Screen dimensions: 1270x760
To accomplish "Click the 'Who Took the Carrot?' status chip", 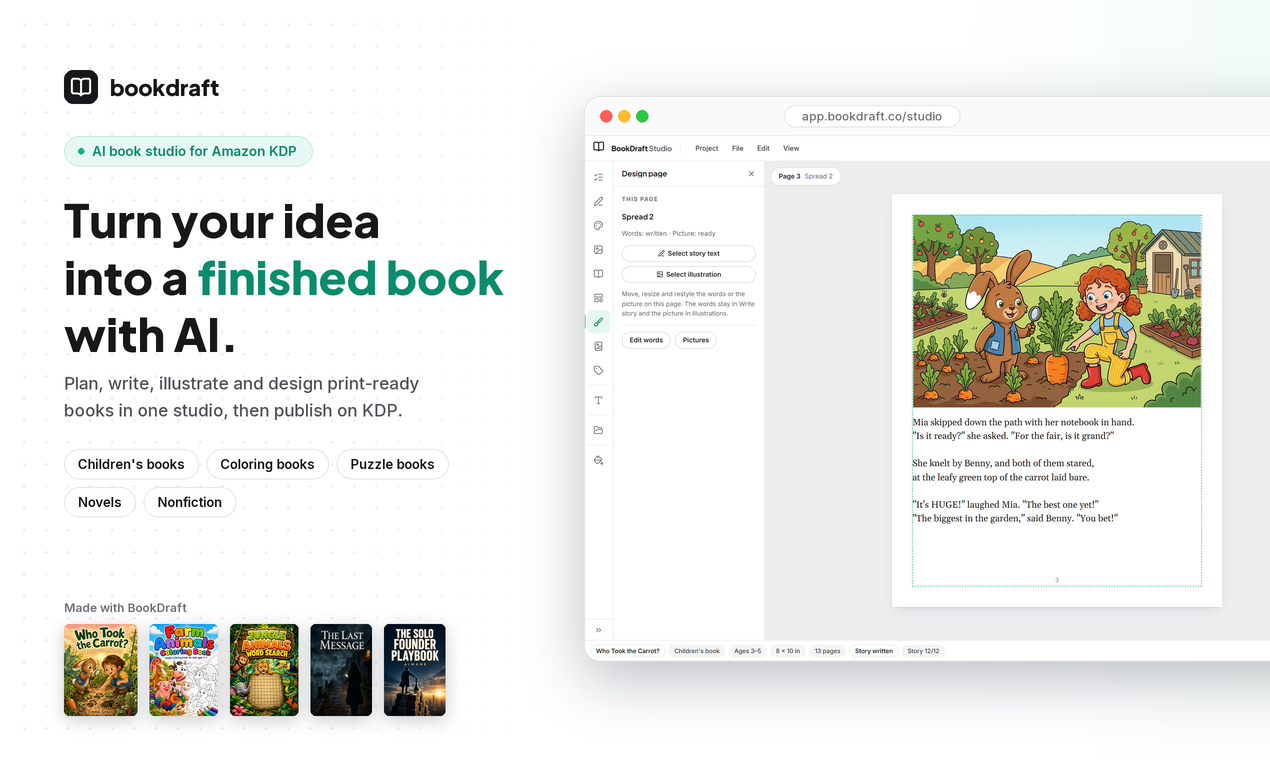I will pos(628,651).
